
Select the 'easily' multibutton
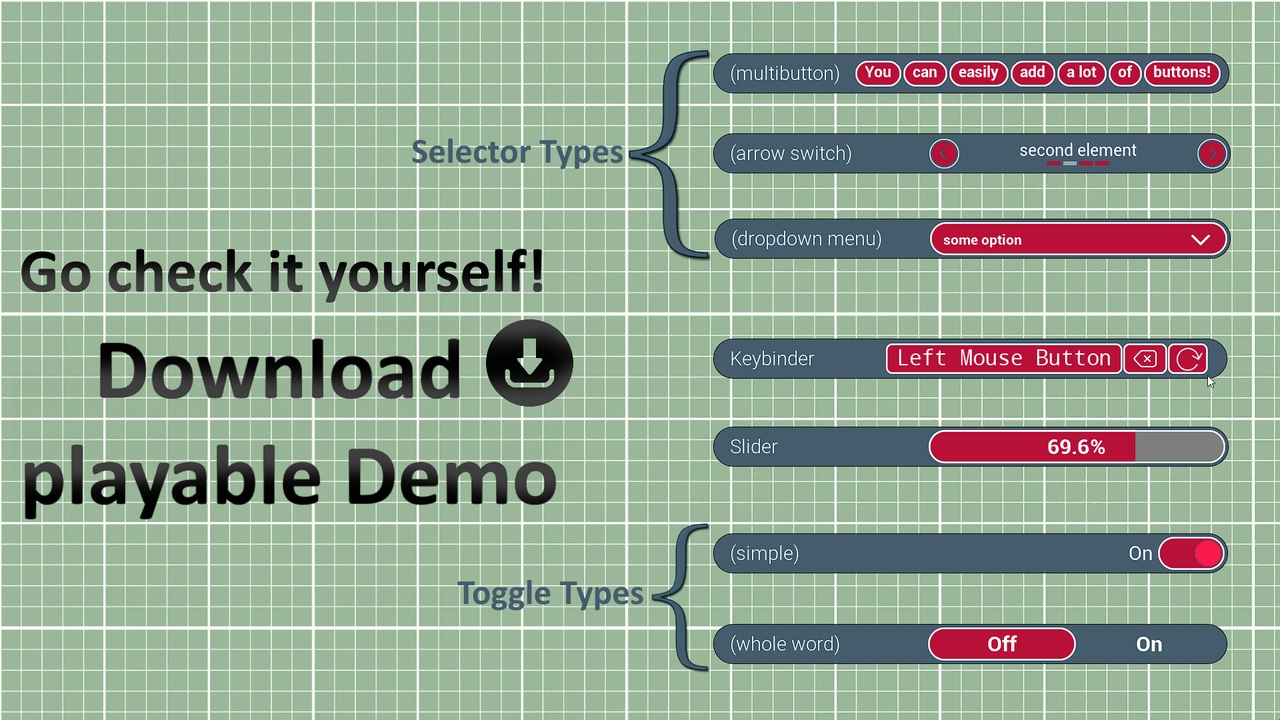(978, 72)
